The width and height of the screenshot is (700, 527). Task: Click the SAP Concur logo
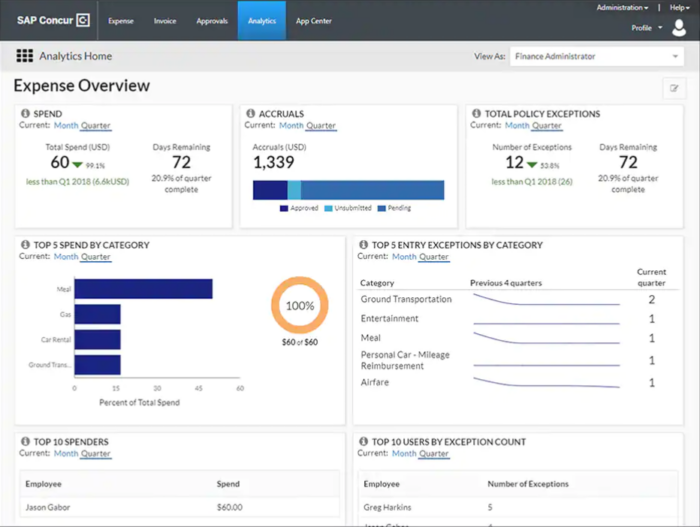tap(53, 20)
